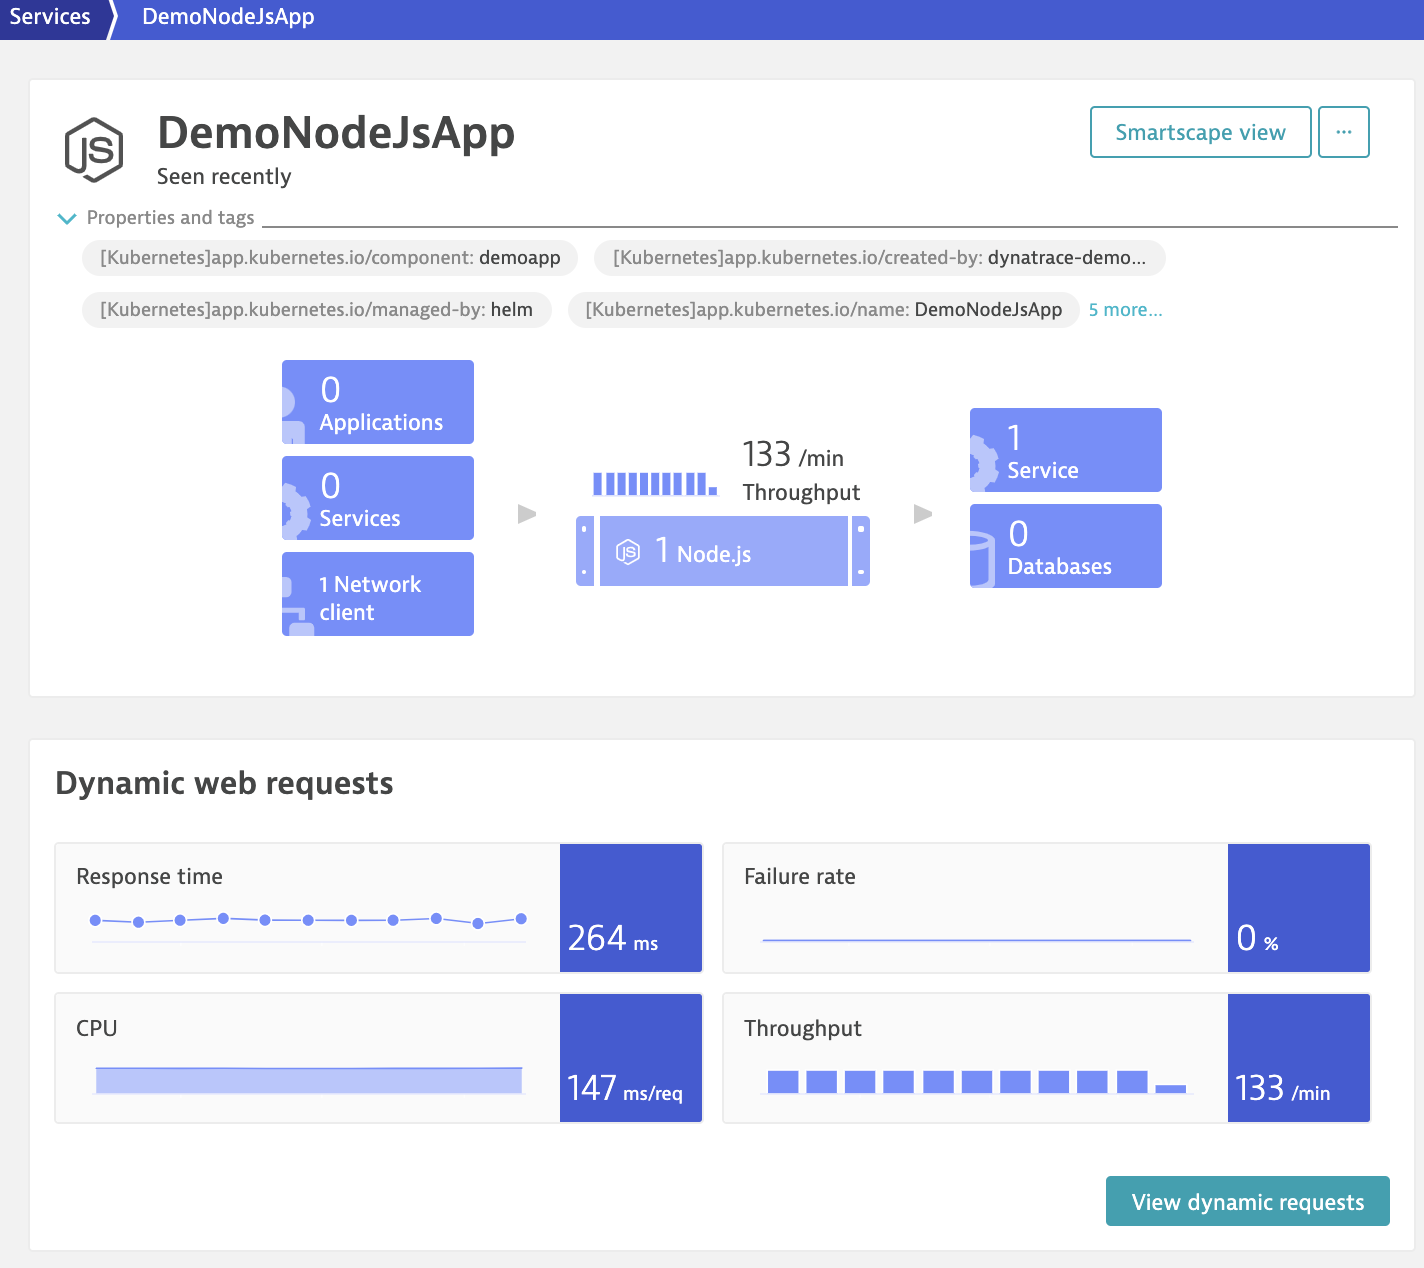Screen dimensions: 1424x1268
Task: Click the name: DemoNodeJsApp tag
Action: [823, 310]
